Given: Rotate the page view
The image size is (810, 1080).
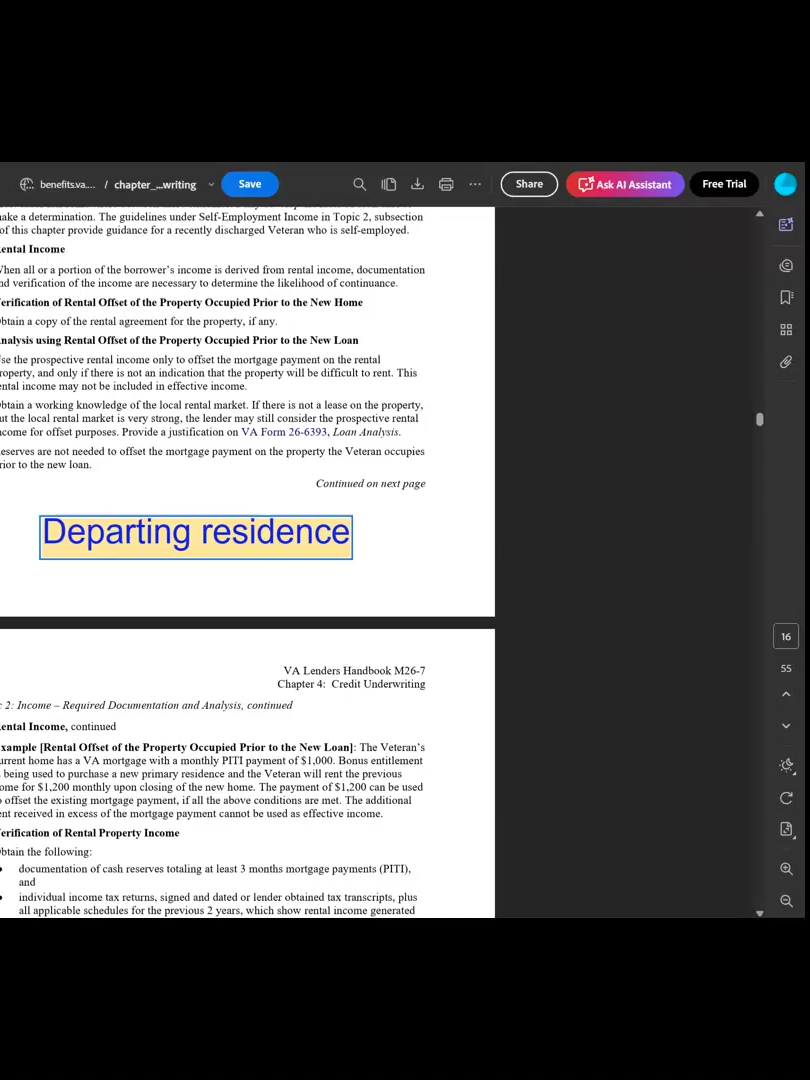Looking at the screenshot, I should coord(786,798).
